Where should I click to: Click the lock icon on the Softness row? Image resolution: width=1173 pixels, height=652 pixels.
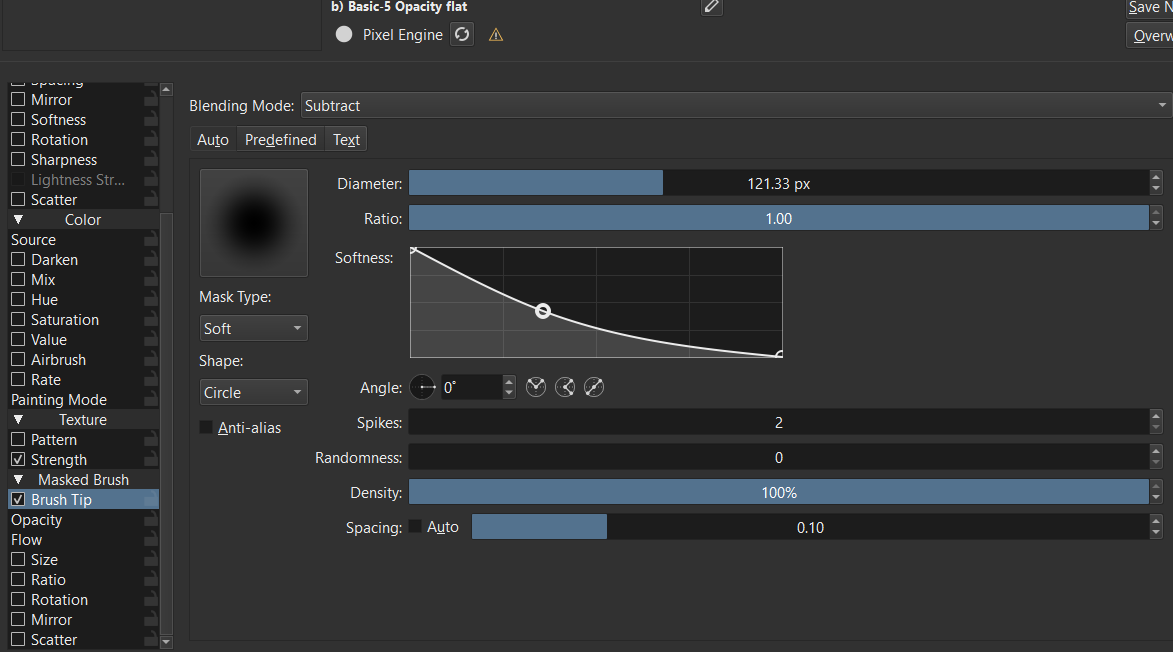151,120
